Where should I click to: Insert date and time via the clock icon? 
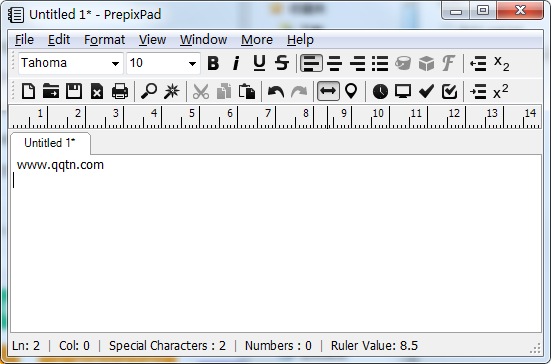click(x=380, y=91)
